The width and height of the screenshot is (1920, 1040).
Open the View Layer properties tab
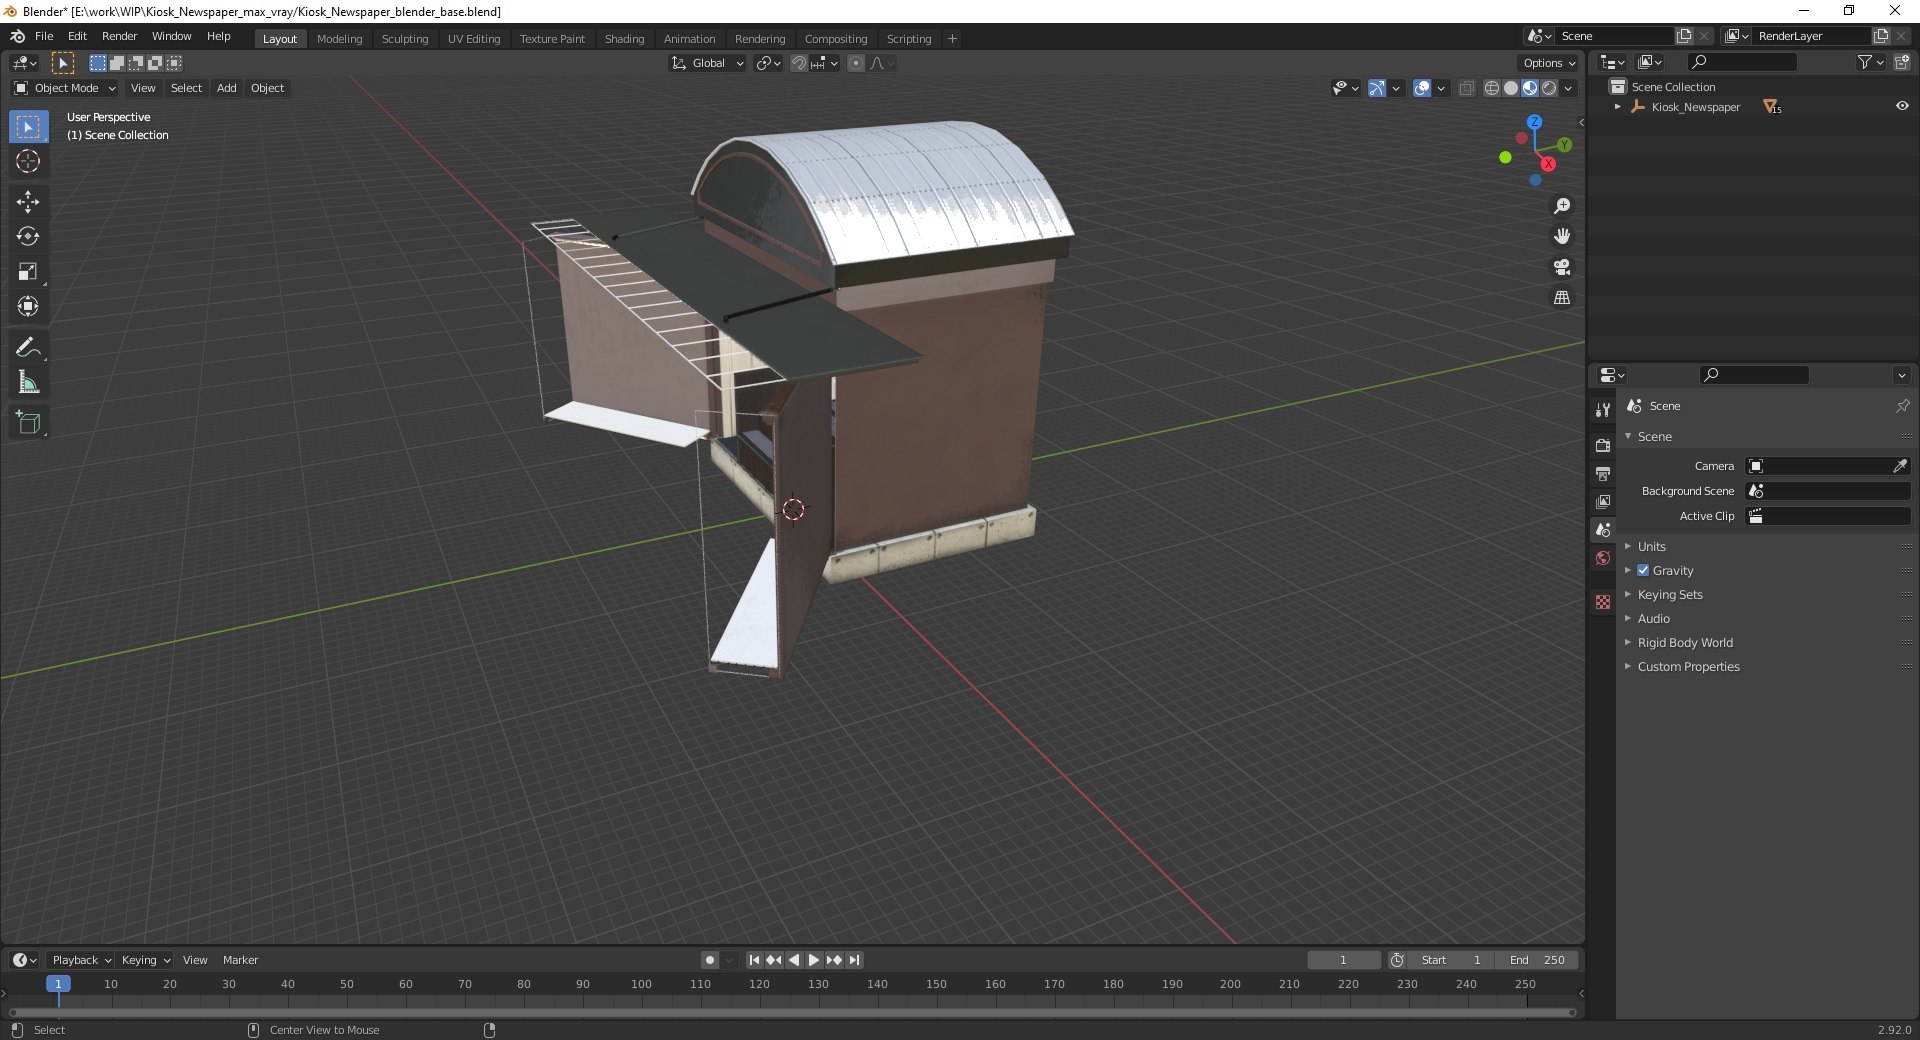(x=1603, y=501)
